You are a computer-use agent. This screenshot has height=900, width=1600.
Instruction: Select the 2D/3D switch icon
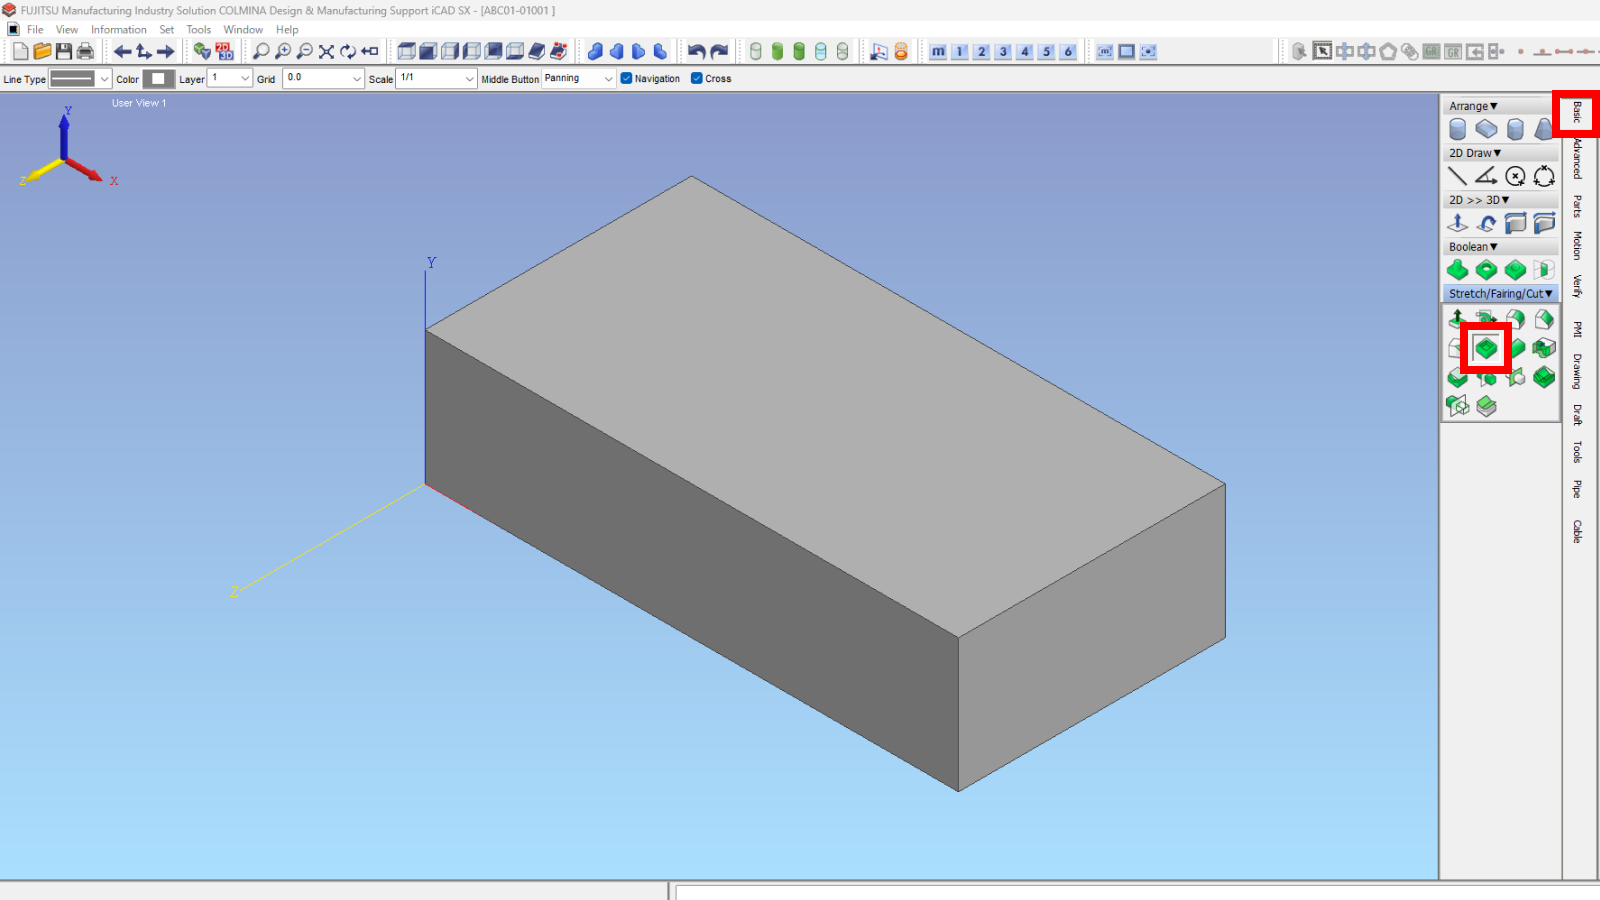pos(224,51)
